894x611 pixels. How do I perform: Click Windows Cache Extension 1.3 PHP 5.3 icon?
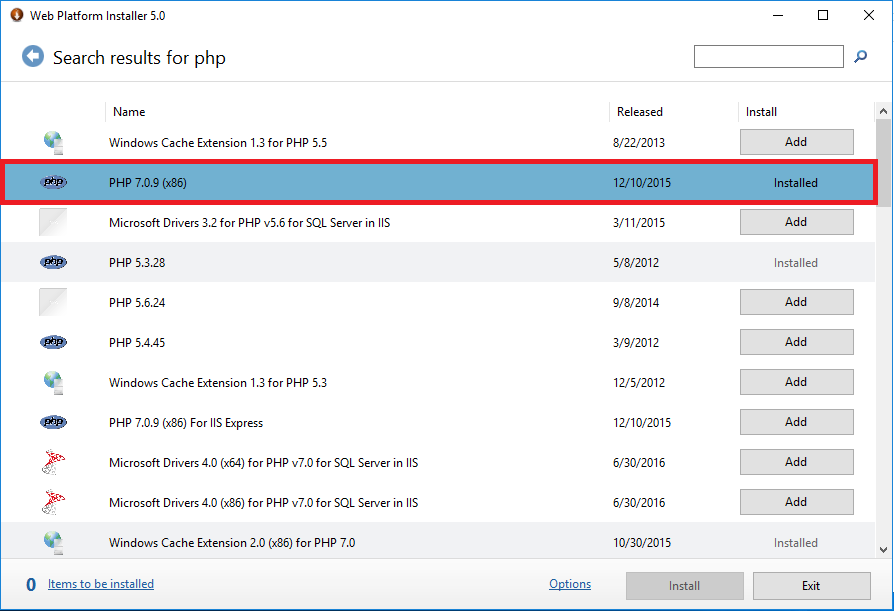[x=53, y=382]
